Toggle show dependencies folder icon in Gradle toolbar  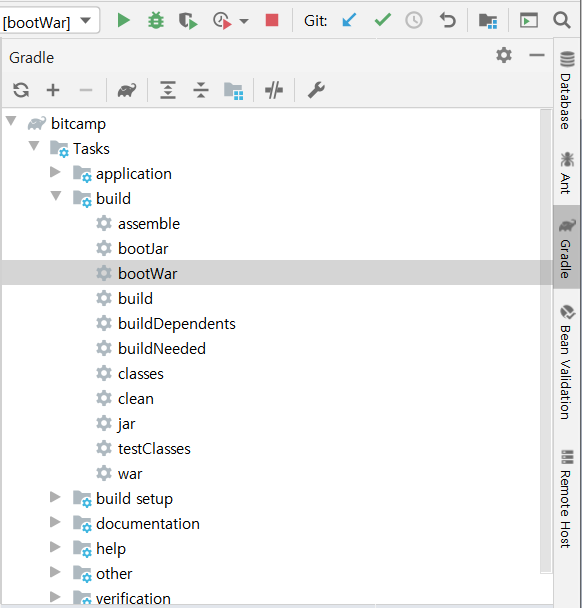coord(233,91)
